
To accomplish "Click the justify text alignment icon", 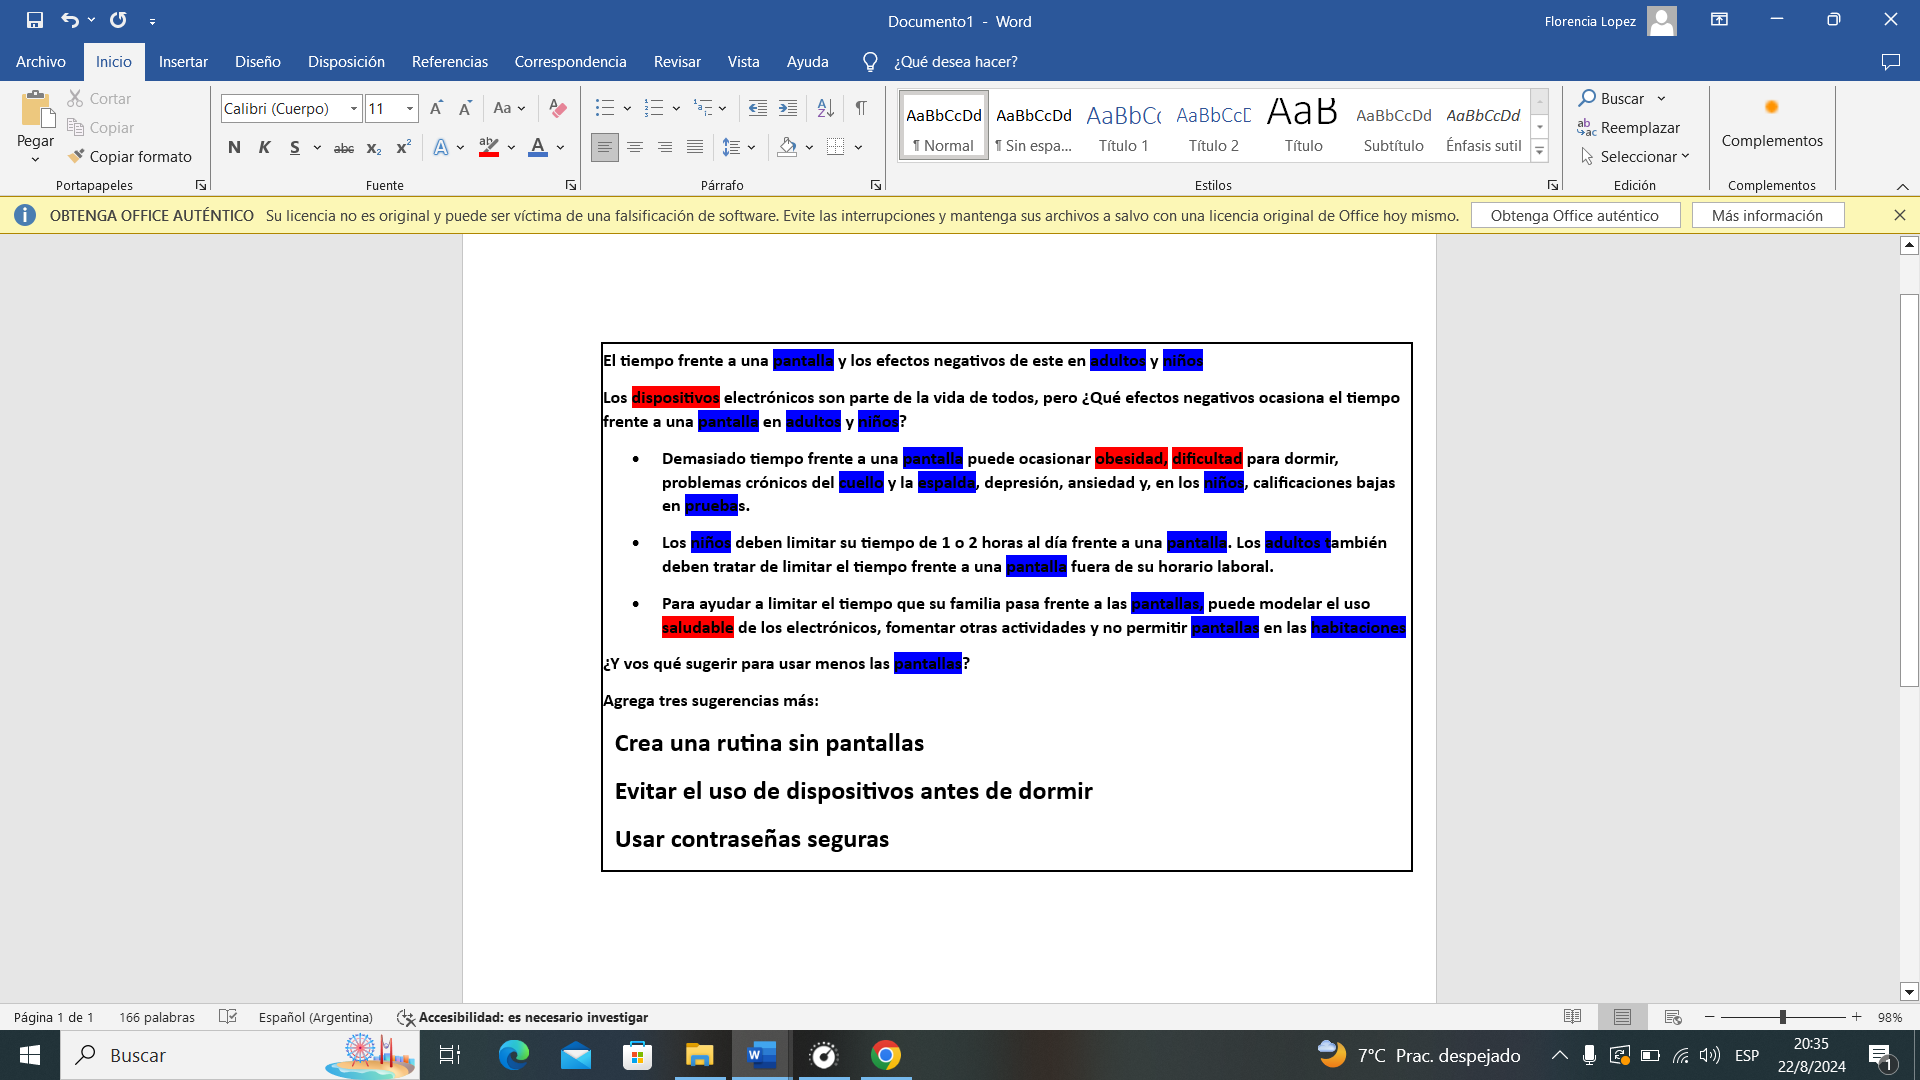I will [x=695, y=147].
